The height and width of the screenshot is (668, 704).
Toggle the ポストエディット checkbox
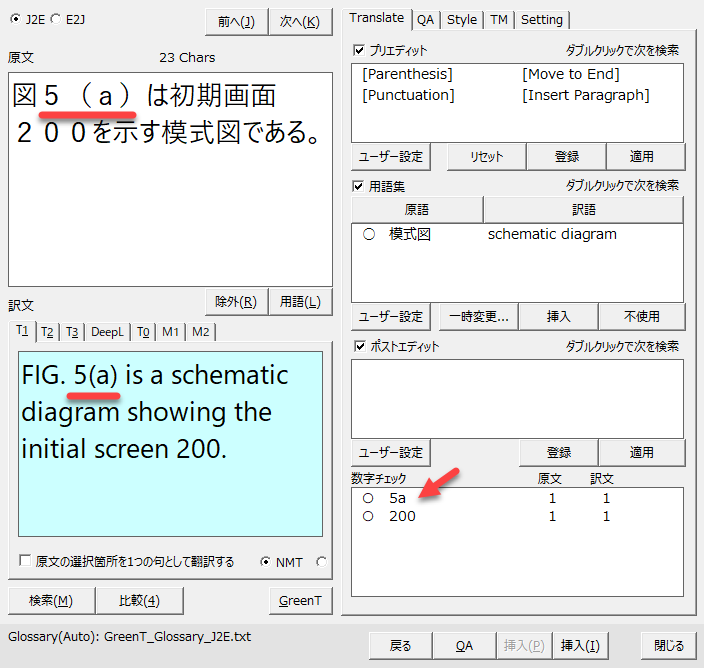[359, 346]
